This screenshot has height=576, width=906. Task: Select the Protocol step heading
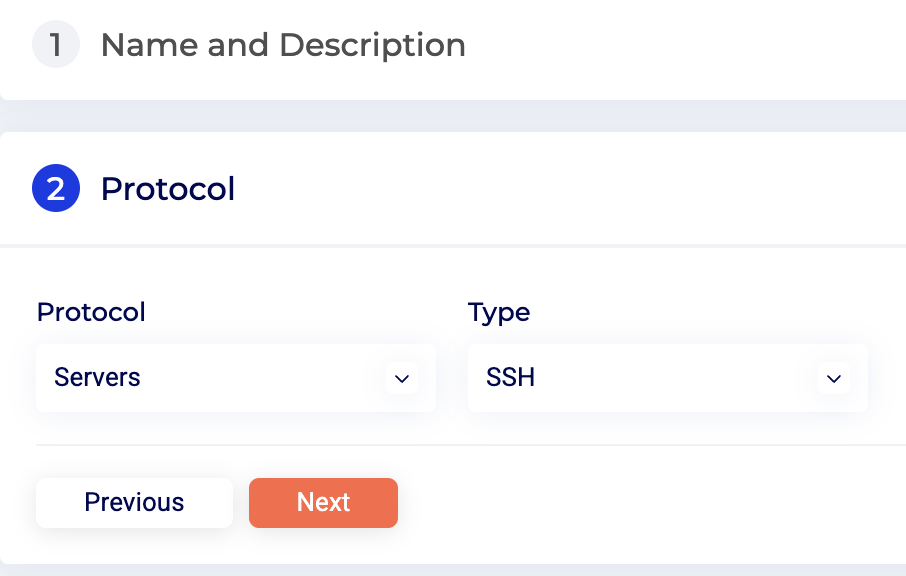[x=168, y=189]
